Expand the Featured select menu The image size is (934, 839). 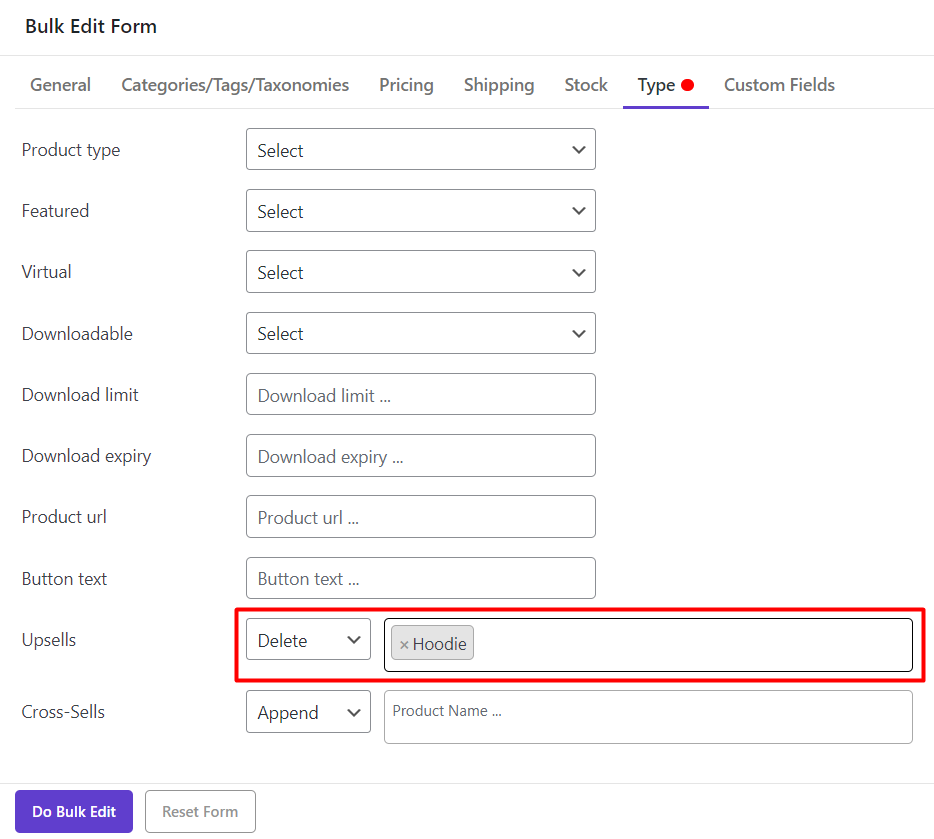(420, 211)
